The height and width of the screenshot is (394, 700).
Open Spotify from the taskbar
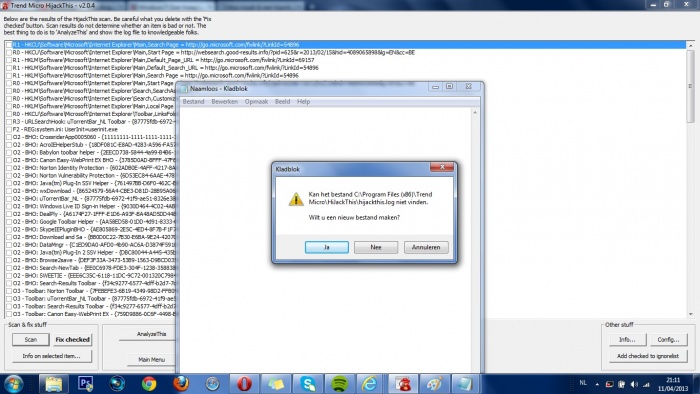340,384
